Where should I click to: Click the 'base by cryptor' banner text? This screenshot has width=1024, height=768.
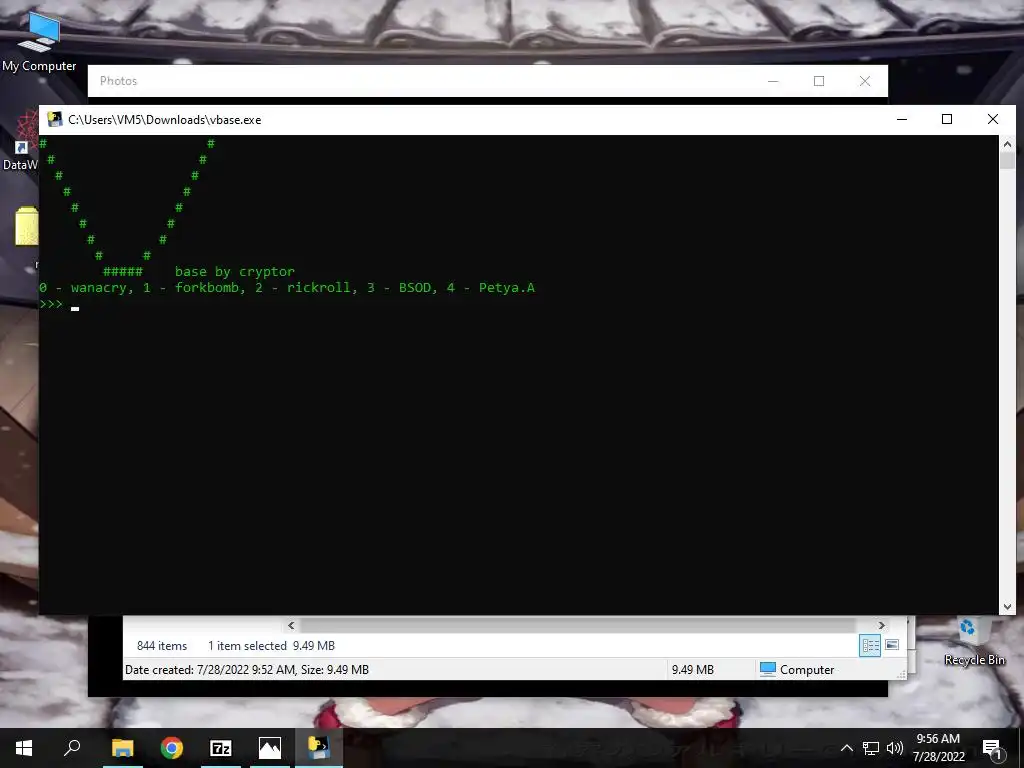(x=234, y=271)
